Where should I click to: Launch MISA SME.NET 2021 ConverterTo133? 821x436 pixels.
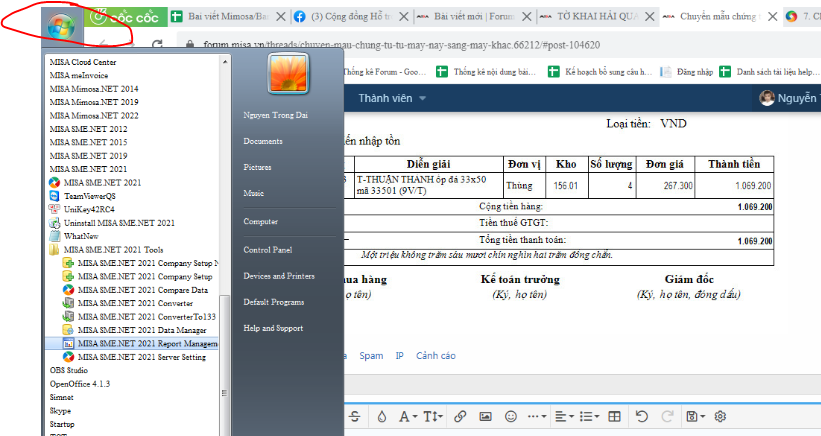point(139,317)
